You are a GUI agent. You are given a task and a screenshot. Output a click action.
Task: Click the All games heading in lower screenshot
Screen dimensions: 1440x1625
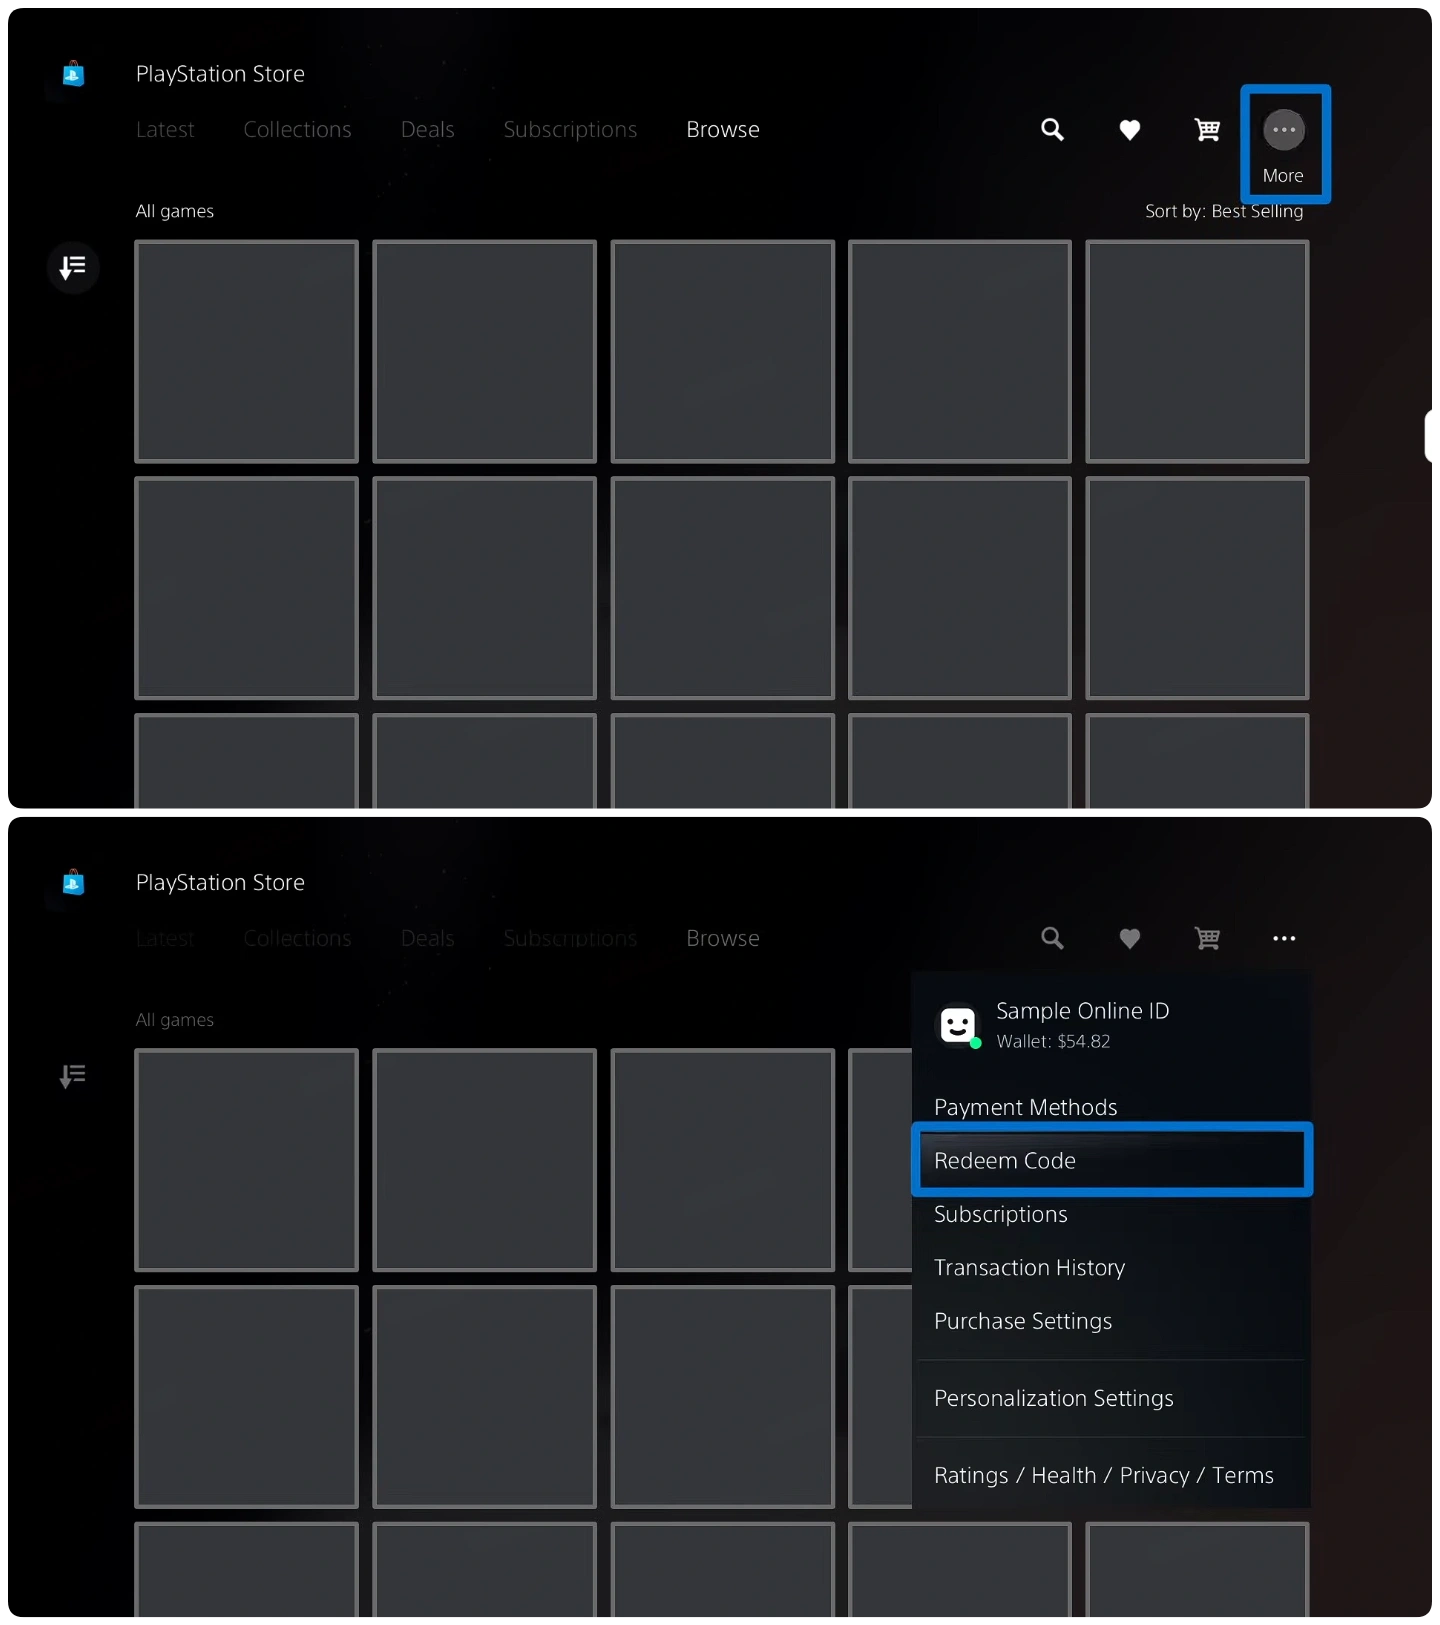[175, 1020]
